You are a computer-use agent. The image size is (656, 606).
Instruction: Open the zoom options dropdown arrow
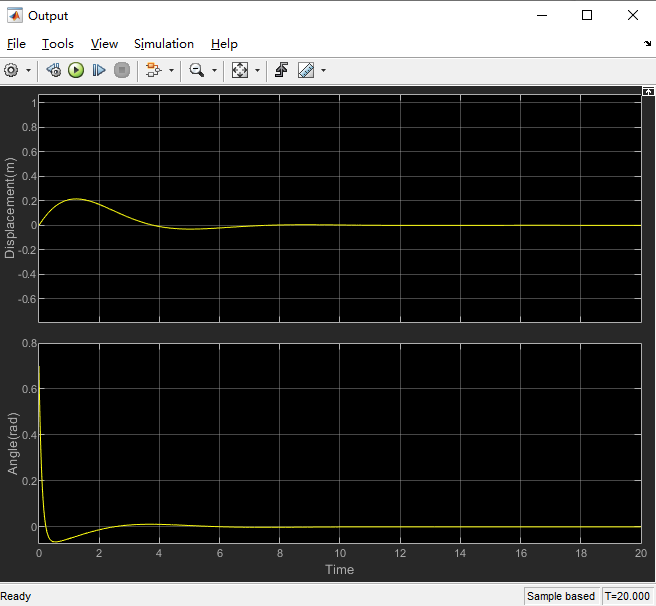tap(214, 70)
